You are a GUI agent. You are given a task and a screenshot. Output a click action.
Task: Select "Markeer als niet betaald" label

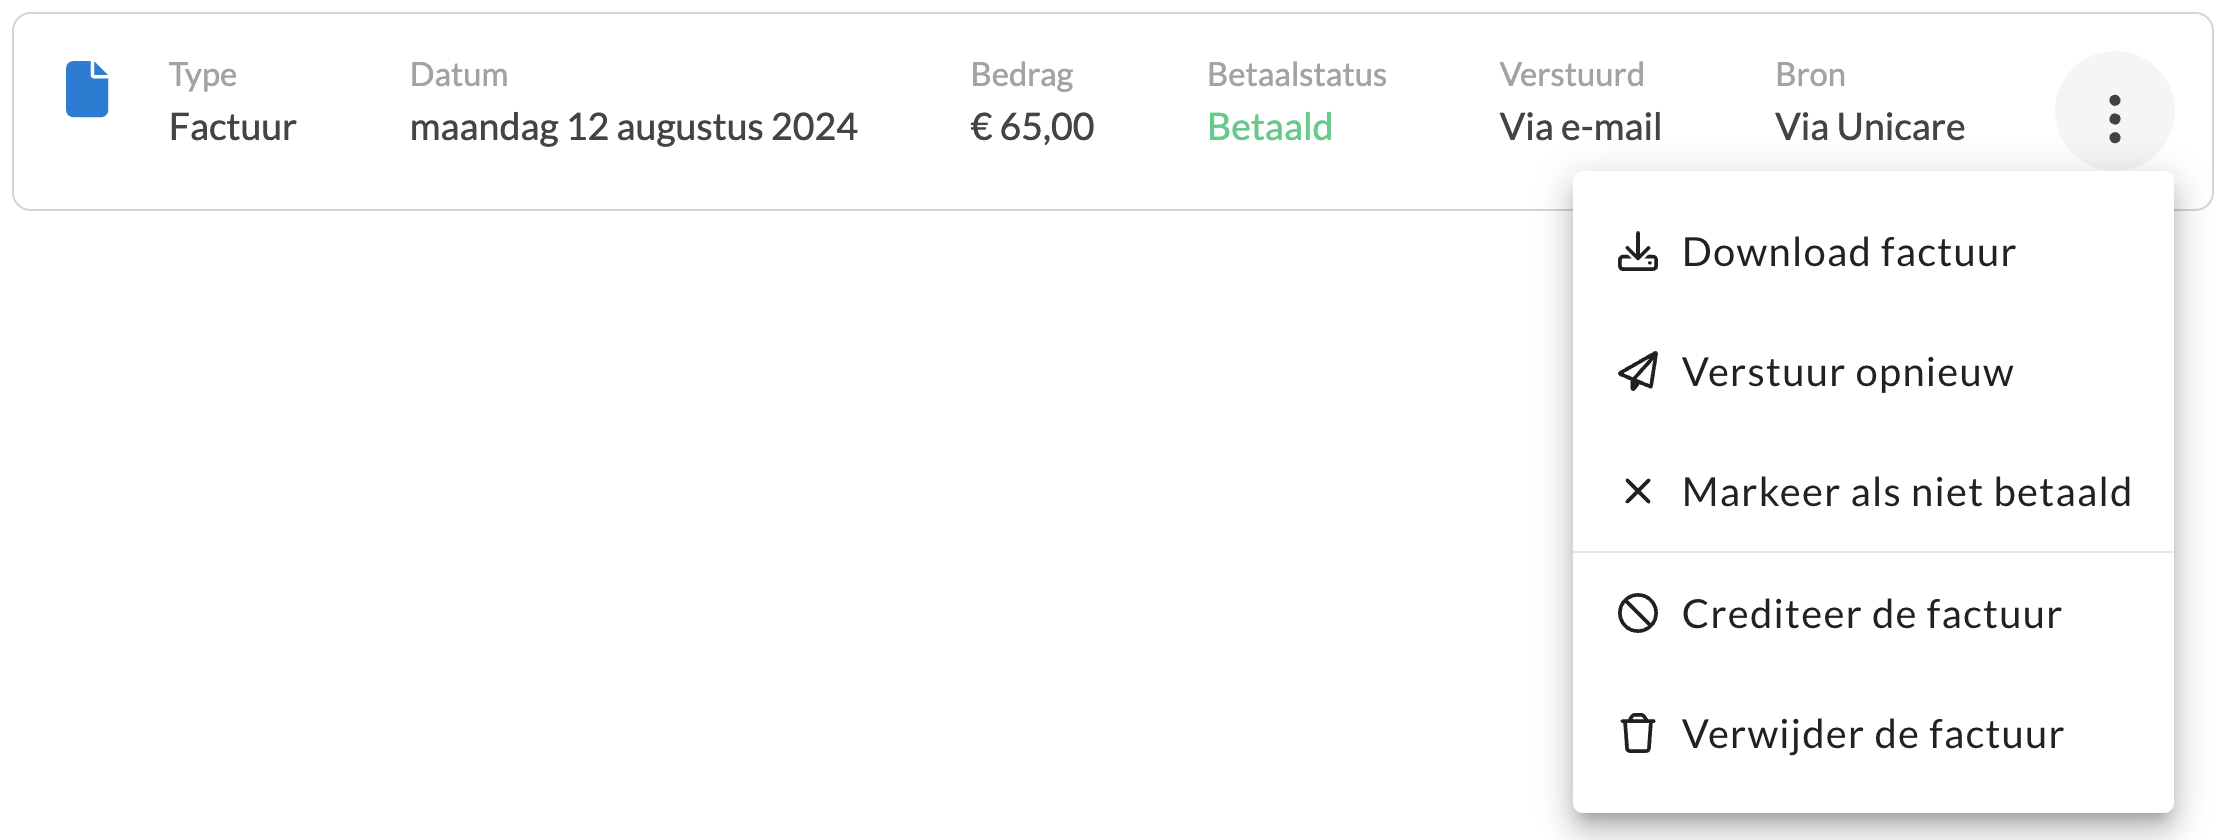[1906, 492]
